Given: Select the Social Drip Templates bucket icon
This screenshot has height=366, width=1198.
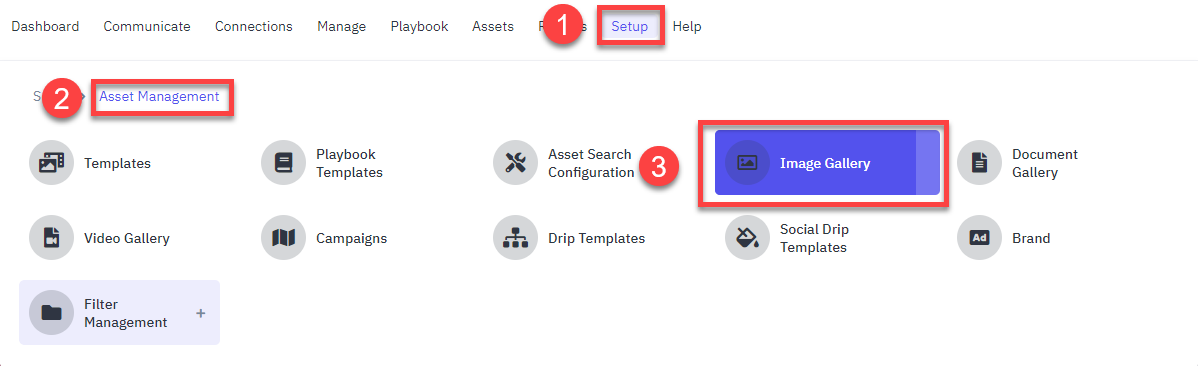Looking at the screenshot, I should 747,238.
